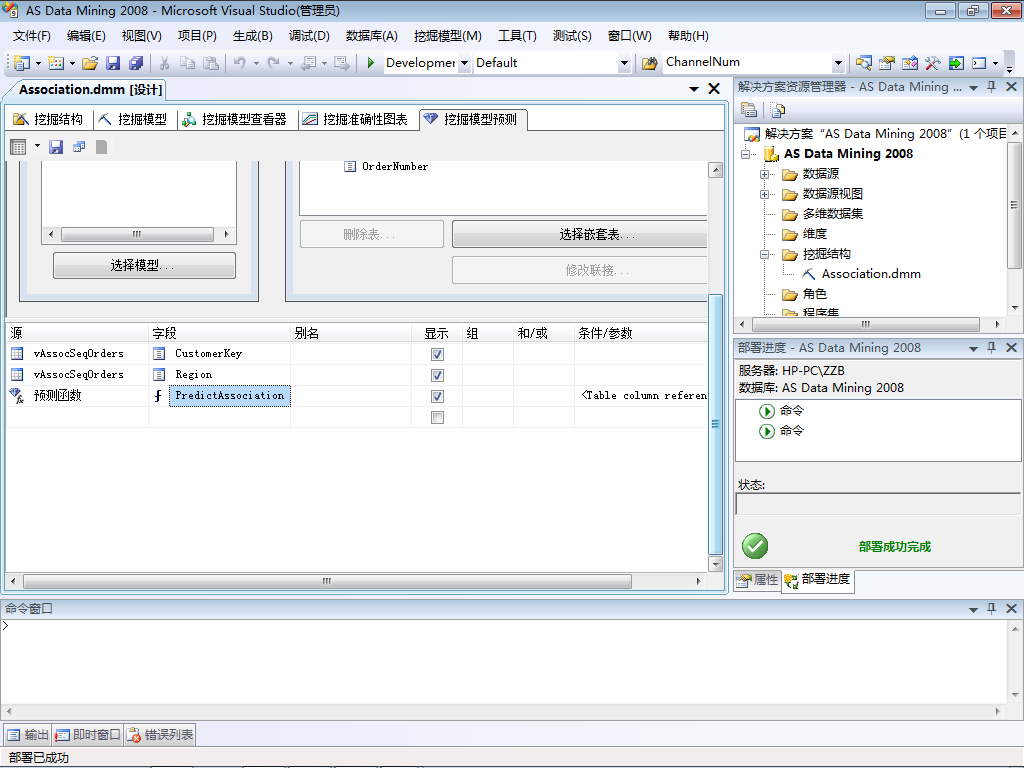Click the horizontal scrollbar of the design grid
The height and width of the screenshot is (768, 1024).
coord(327,581)
